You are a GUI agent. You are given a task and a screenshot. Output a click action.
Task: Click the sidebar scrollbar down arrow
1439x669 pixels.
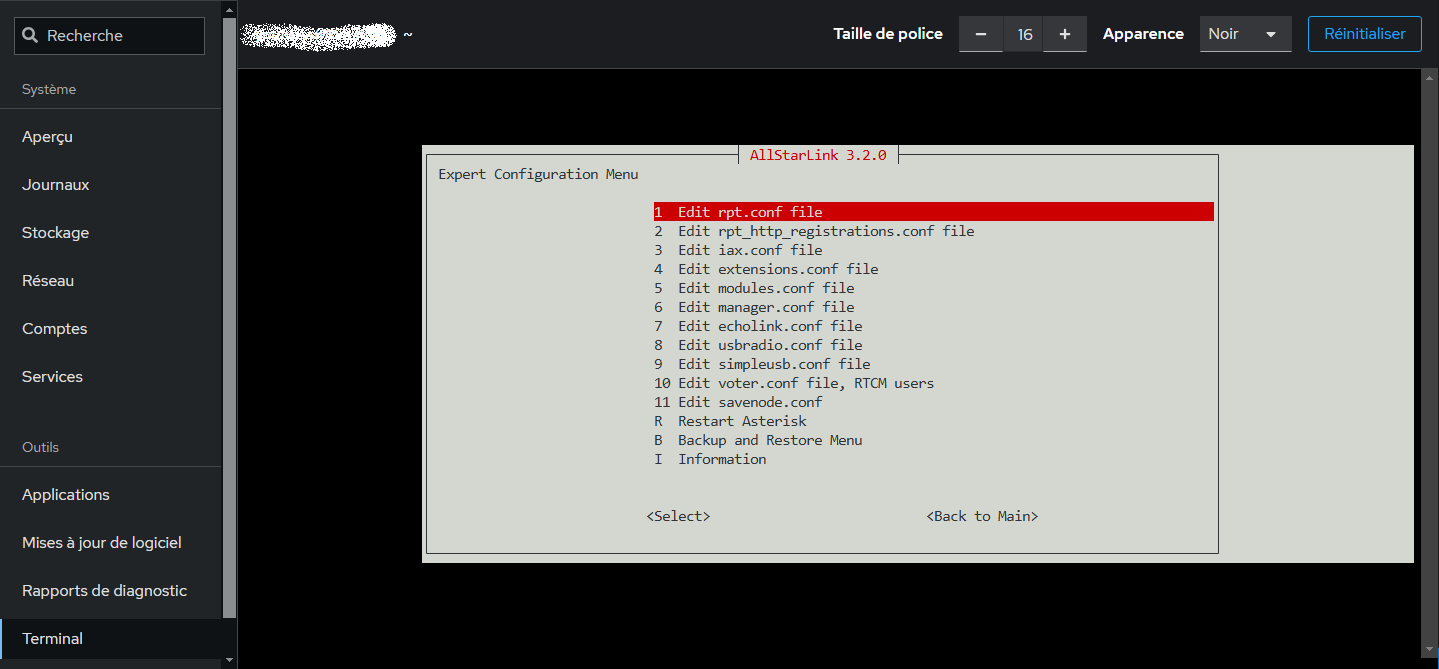point(230,660)
